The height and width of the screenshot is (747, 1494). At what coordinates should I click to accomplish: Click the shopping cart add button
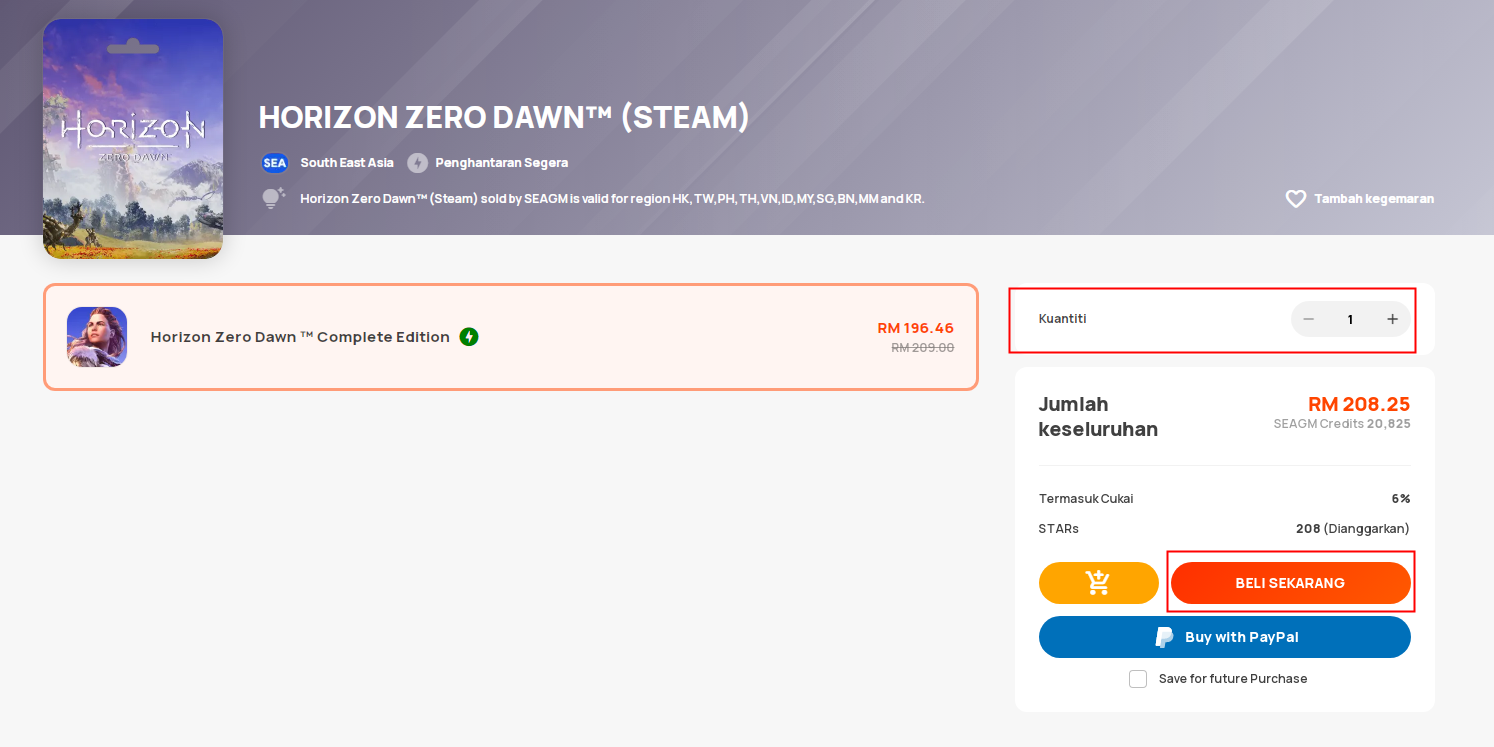pos(1098,583)
